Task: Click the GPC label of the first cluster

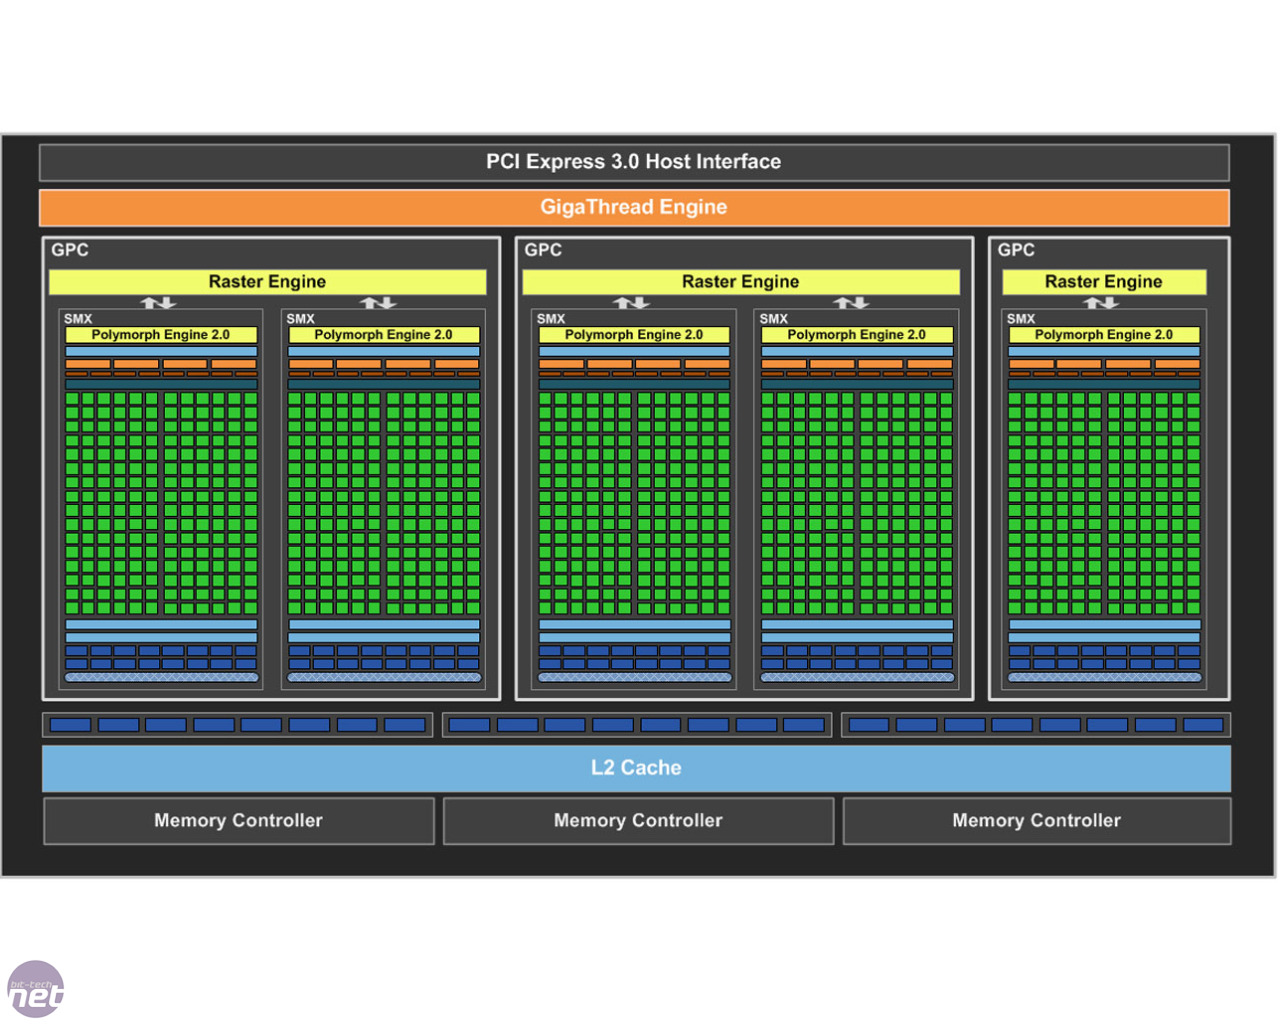Action: point(70,250)
